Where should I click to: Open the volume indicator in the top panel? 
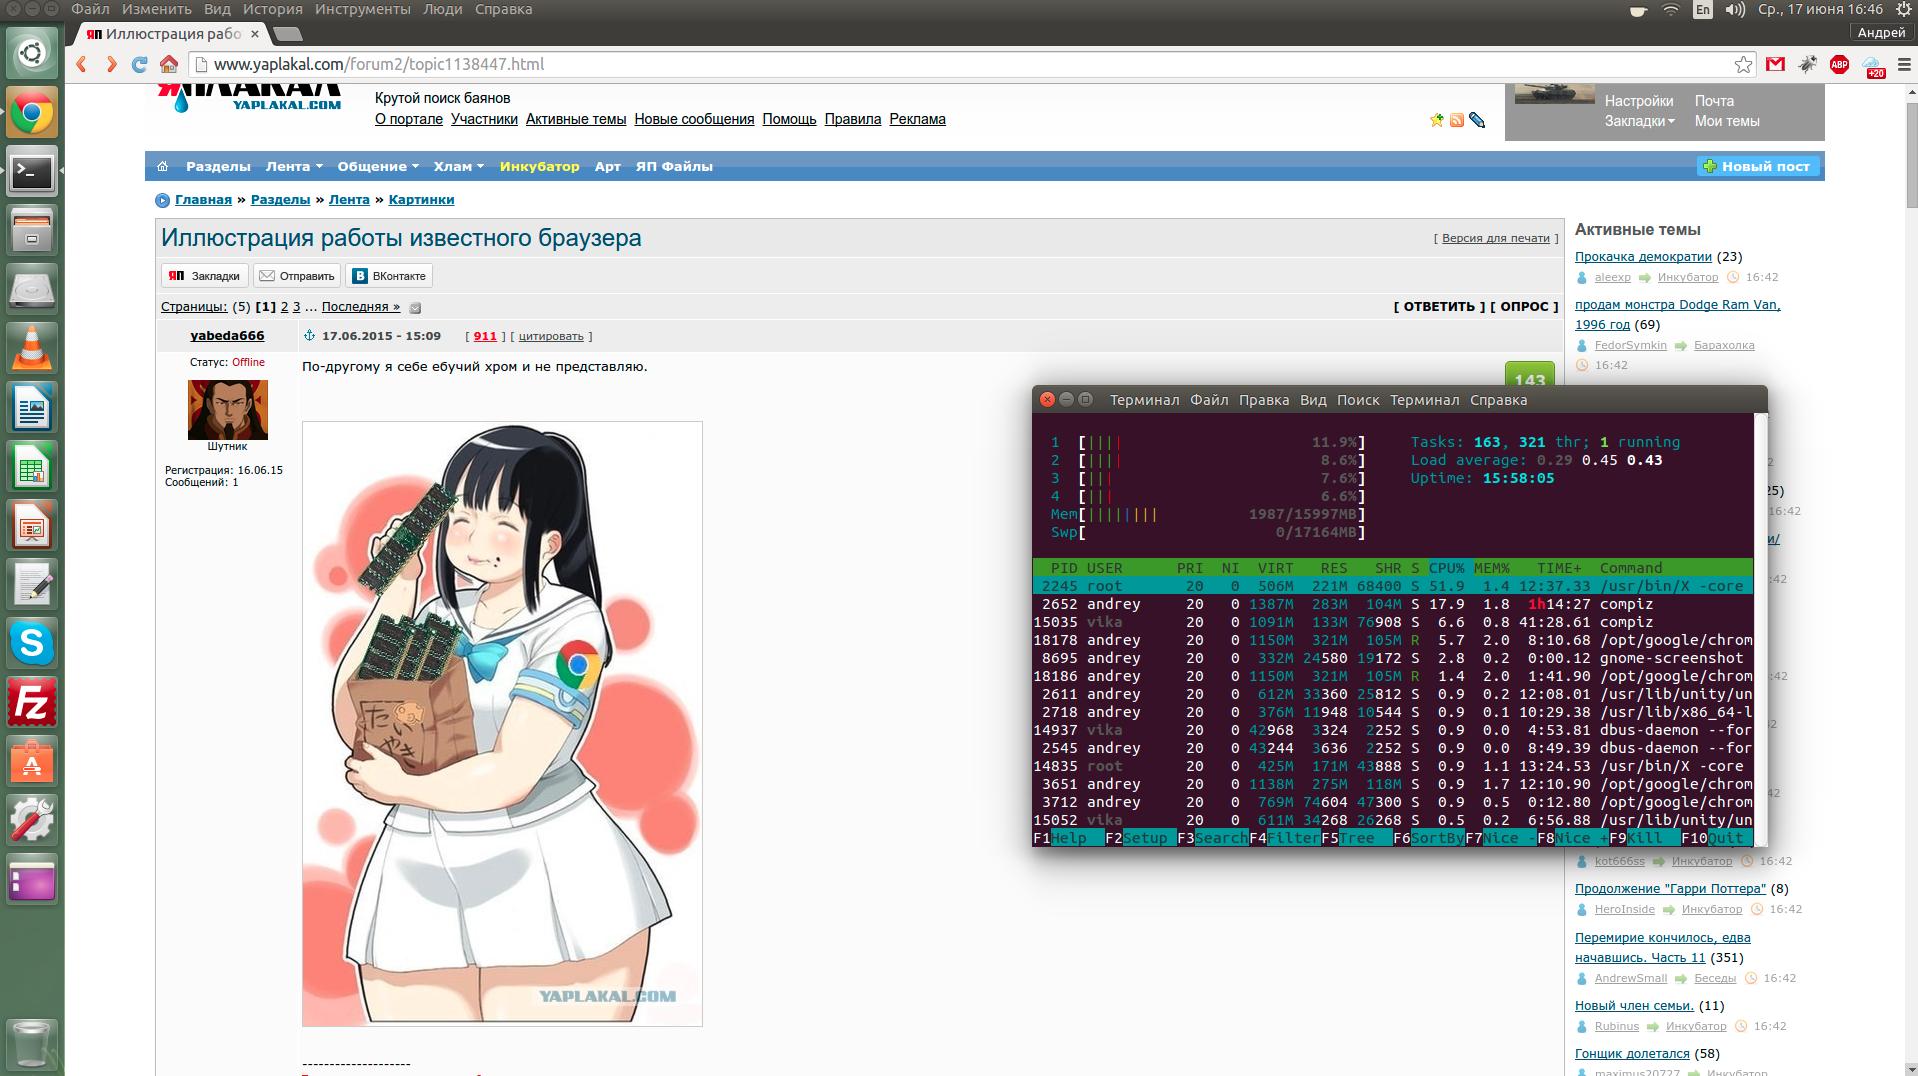click(1735, 10)
